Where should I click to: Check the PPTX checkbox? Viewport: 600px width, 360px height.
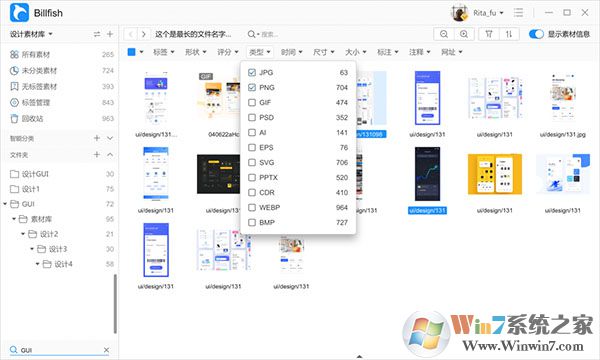pos(252,178)
